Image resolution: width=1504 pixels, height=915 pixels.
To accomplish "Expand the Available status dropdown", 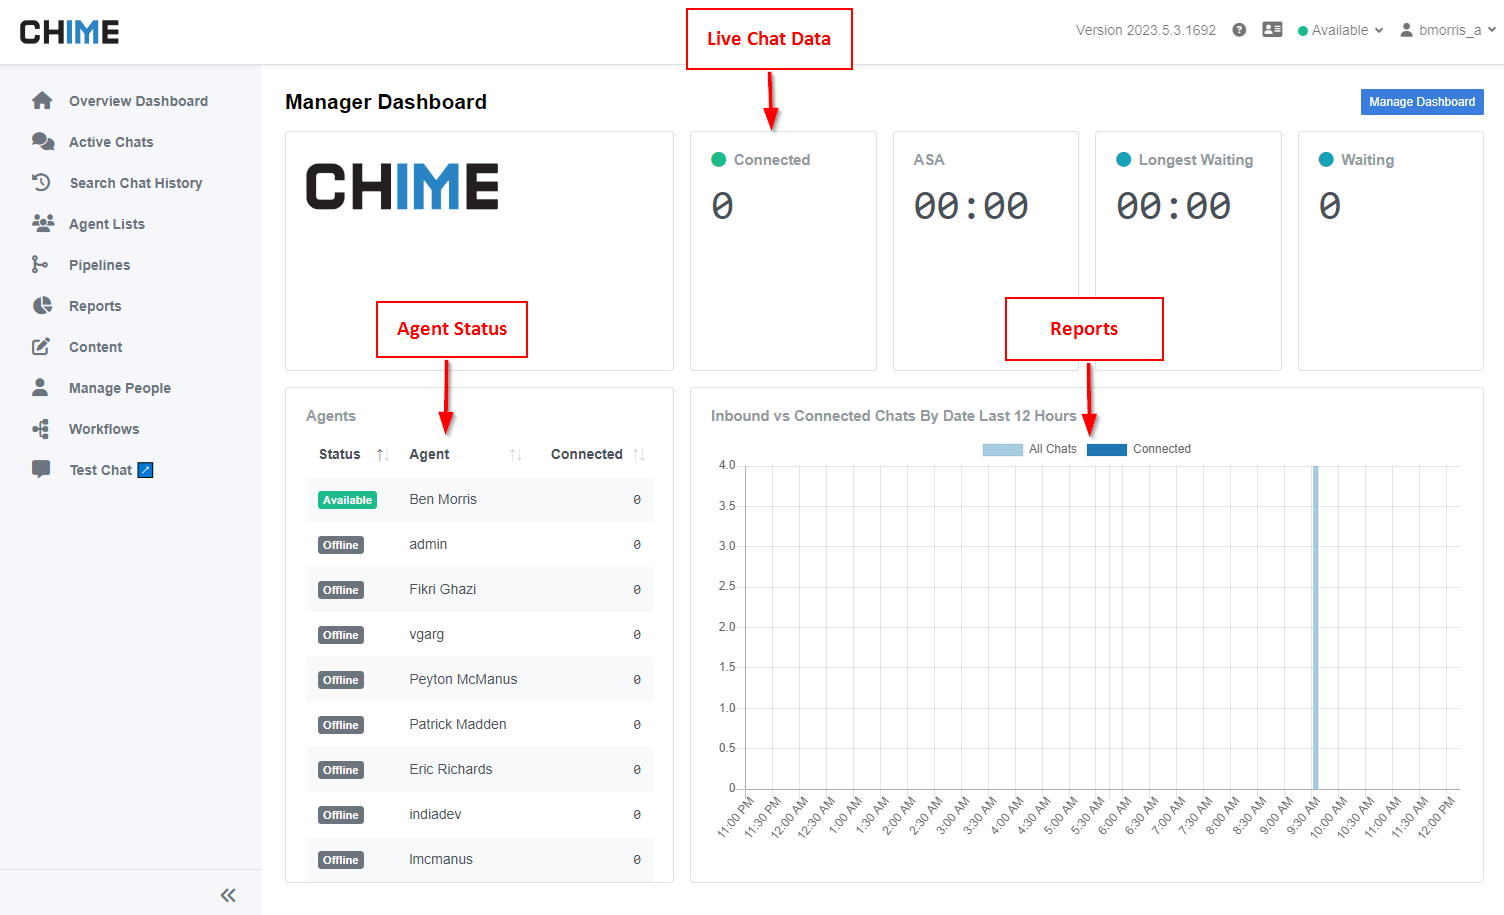I will click(1340, 30).
